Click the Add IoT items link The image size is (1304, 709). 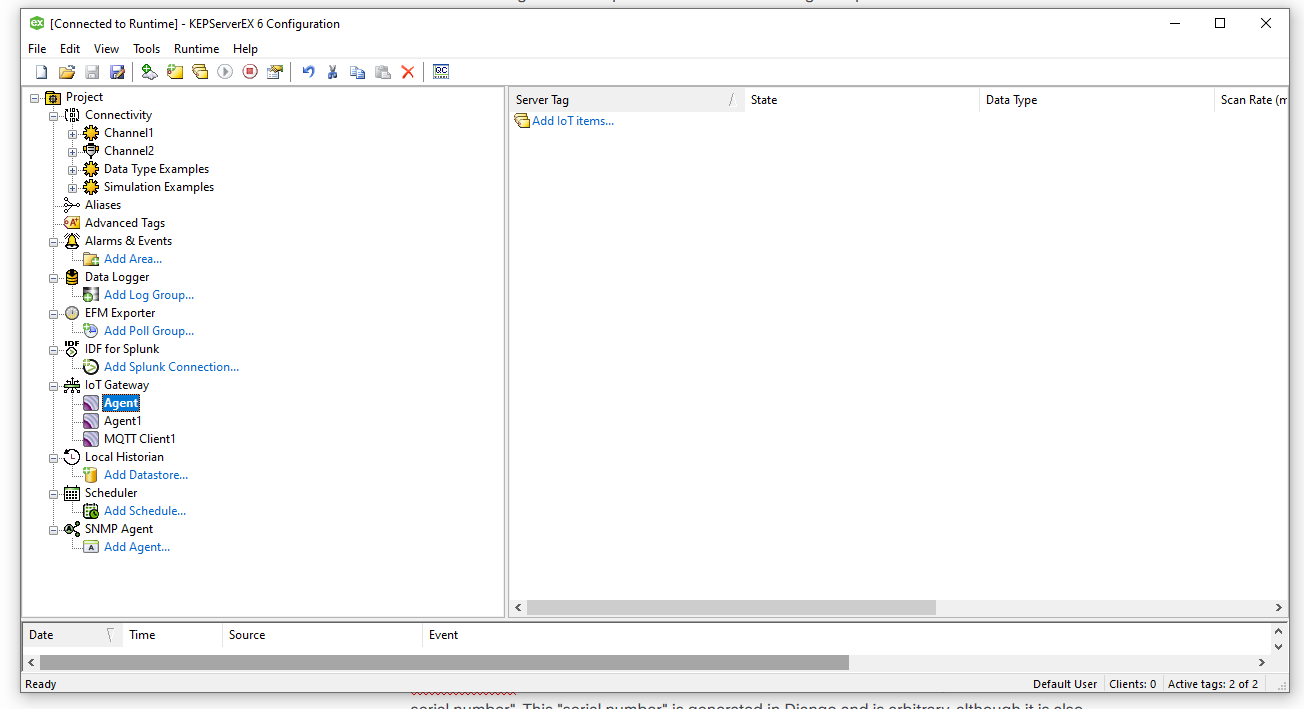coord(573,121)
